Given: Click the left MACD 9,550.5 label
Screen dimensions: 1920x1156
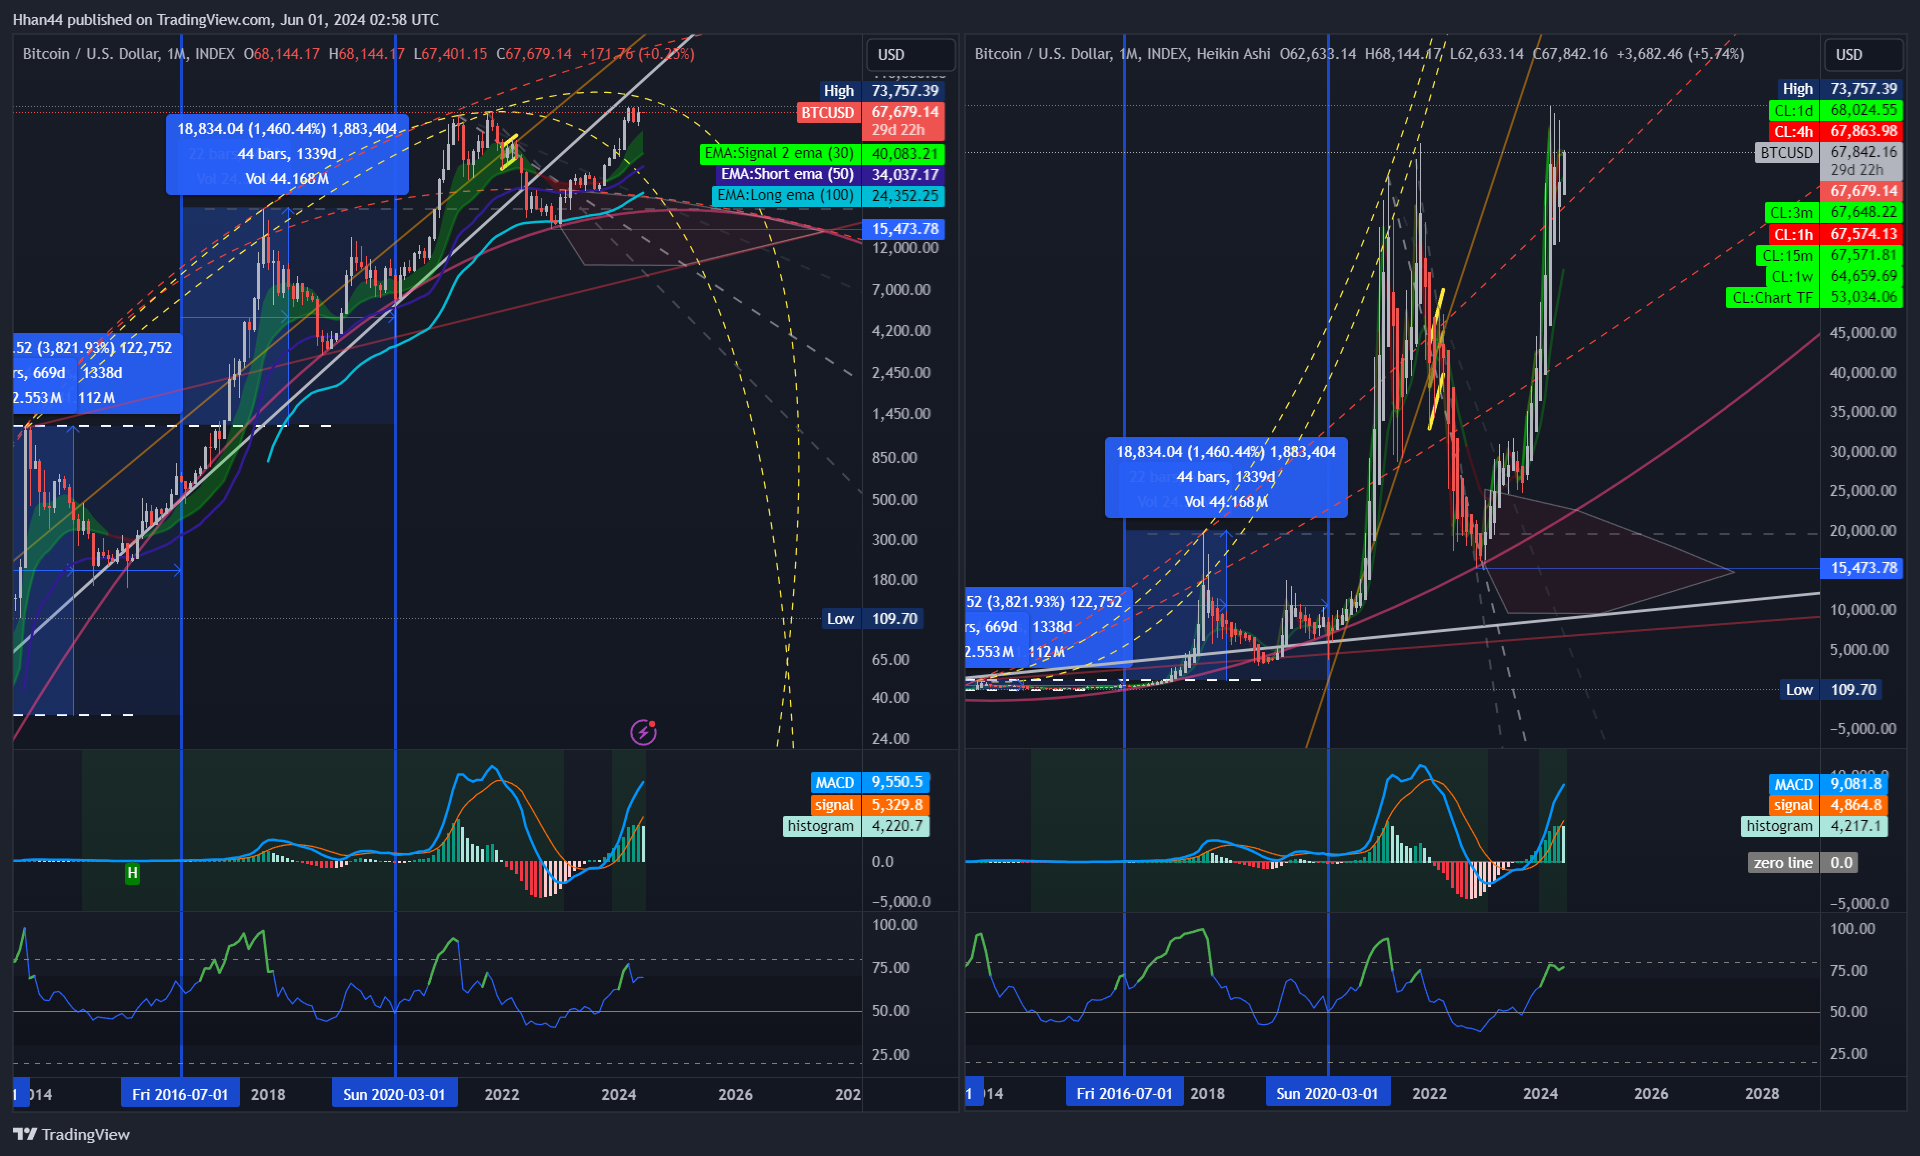Looking at the screenshot, I should pyautogui.click(x=870, y=782).
